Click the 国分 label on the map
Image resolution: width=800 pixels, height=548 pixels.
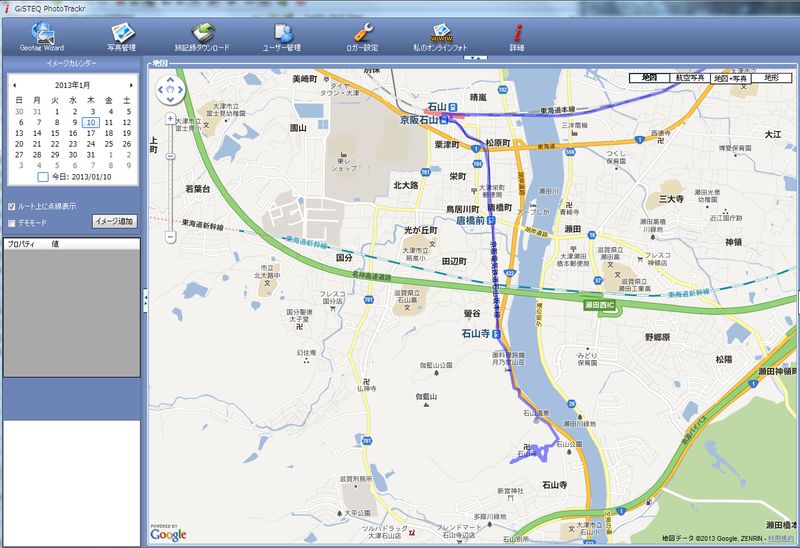[344, 258]
